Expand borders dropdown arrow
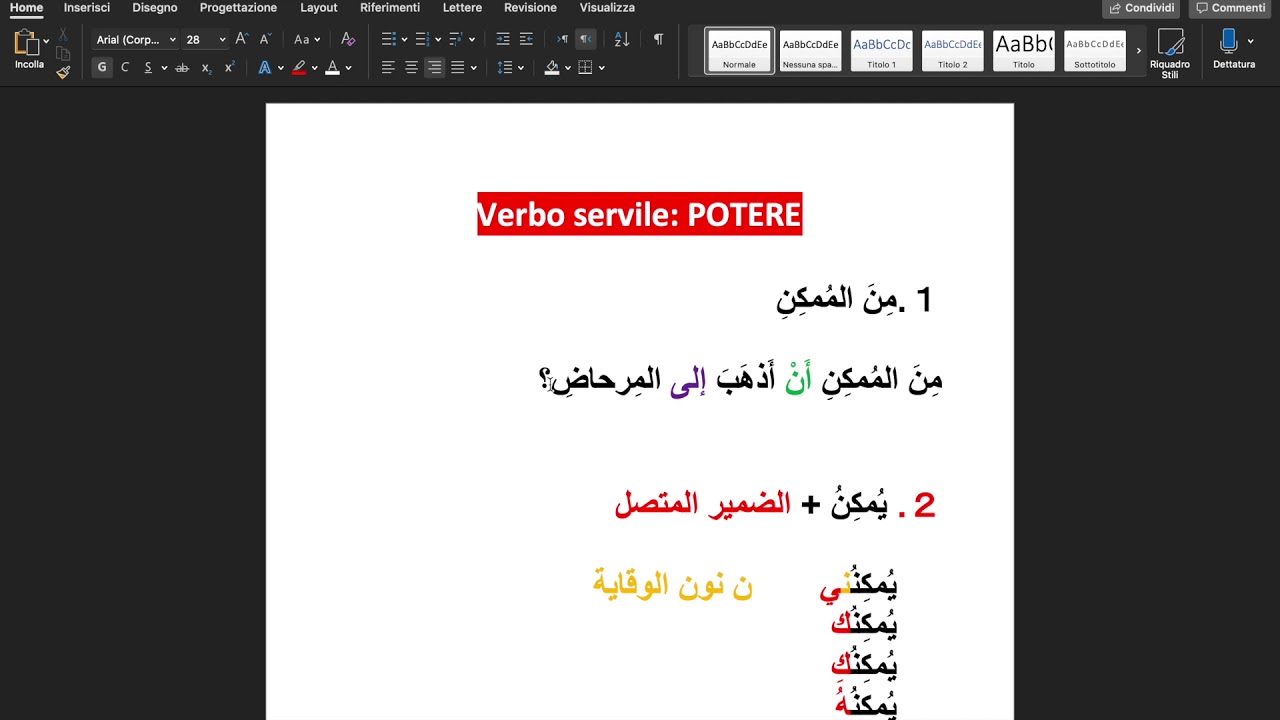Viewport: 1280px width, 720px height. click(x=602, y=68)
